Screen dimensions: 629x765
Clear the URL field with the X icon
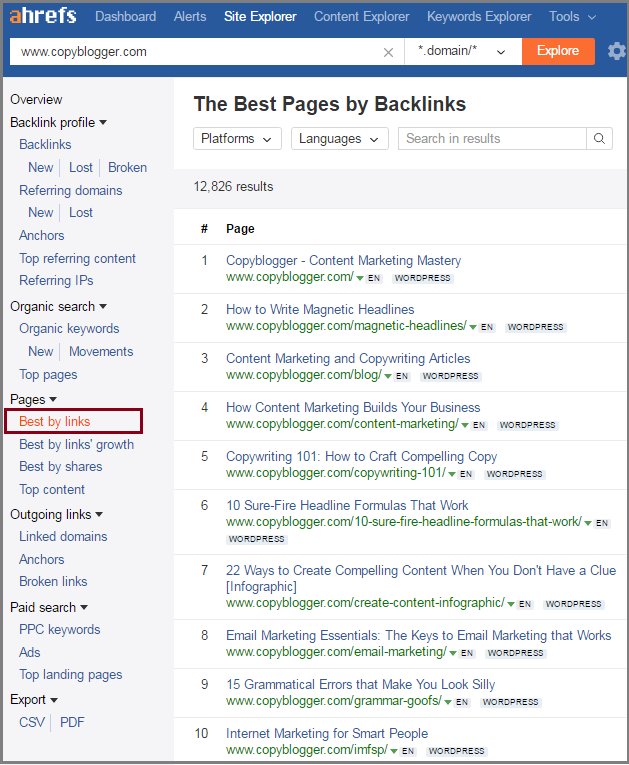coord(389,52)
